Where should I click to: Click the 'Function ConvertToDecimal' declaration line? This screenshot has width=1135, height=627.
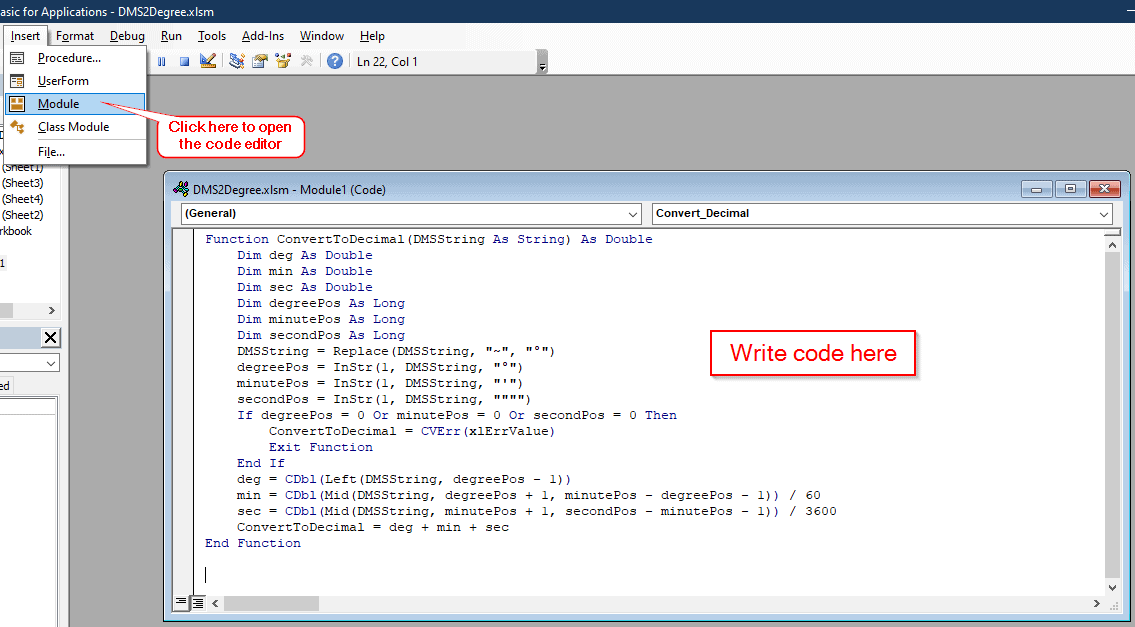pyautogui.click(x=429, y=239)
